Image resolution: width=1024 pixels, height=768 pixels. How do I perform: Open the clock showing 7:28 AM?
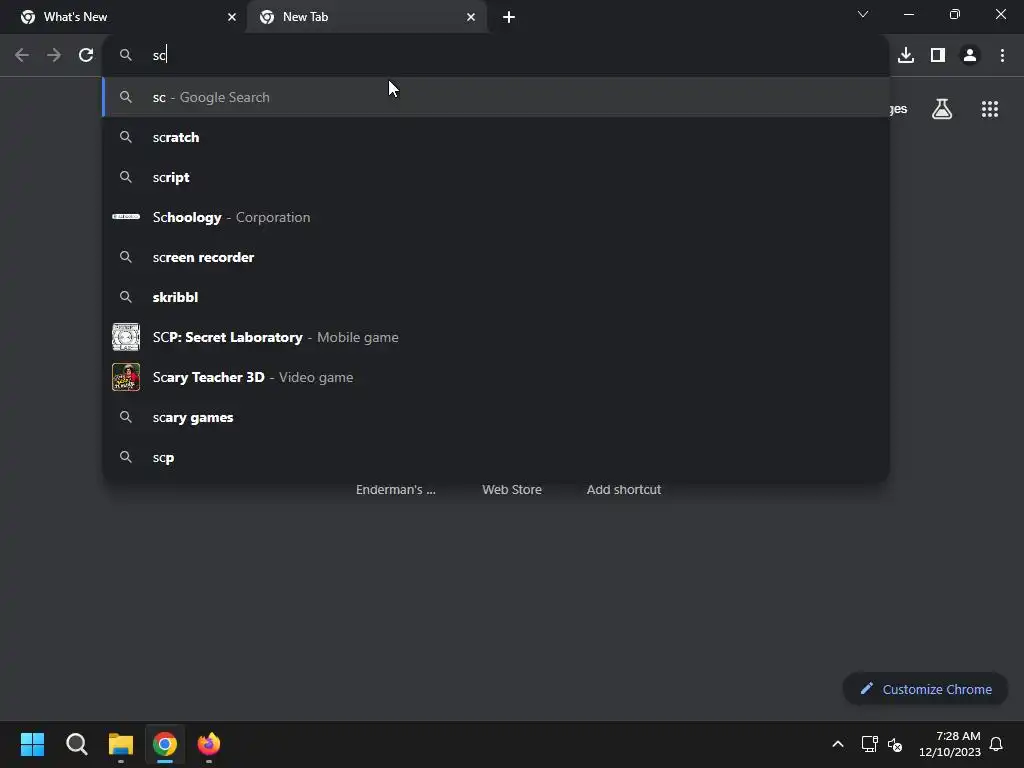pyautogui.click(x=950, y=744)
